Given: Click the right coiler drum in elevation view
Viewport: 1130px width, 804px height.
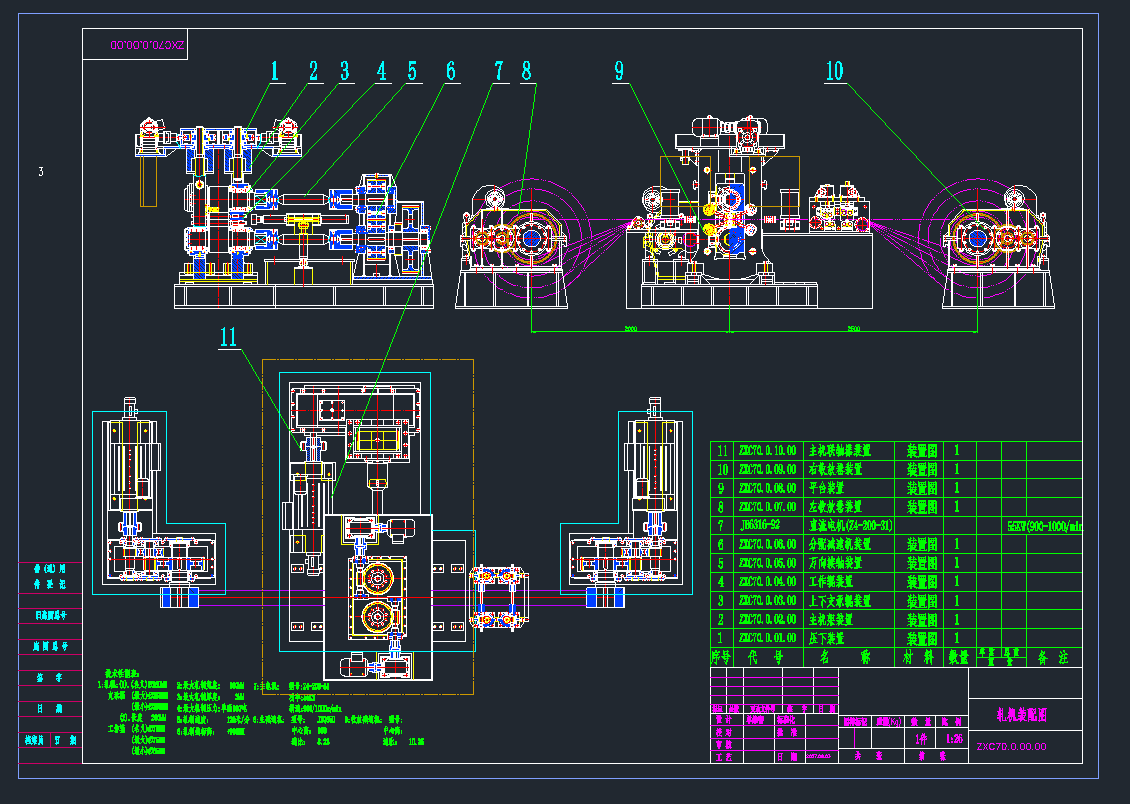Looking at the screenshot, I should point(973,237).
